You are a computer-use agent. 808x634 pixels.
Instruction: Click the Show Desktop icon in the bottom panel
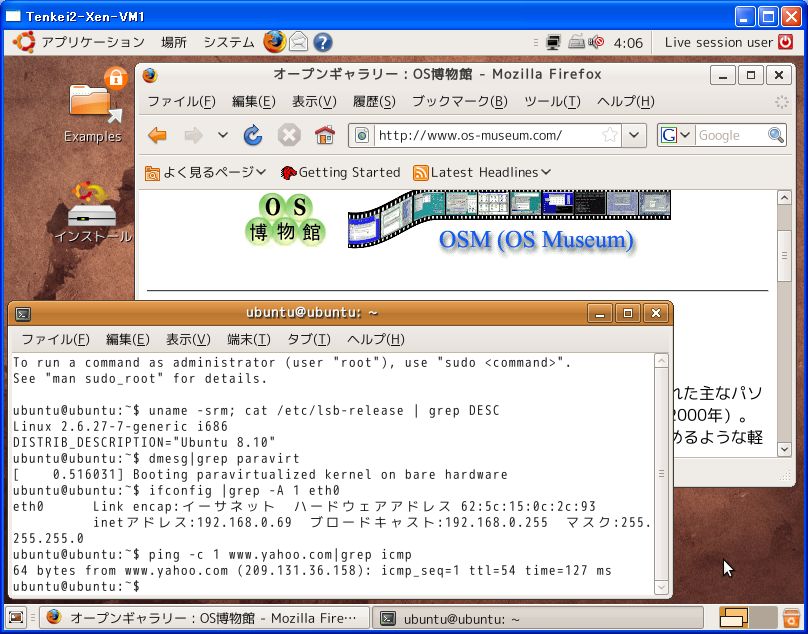coord(15,617)
